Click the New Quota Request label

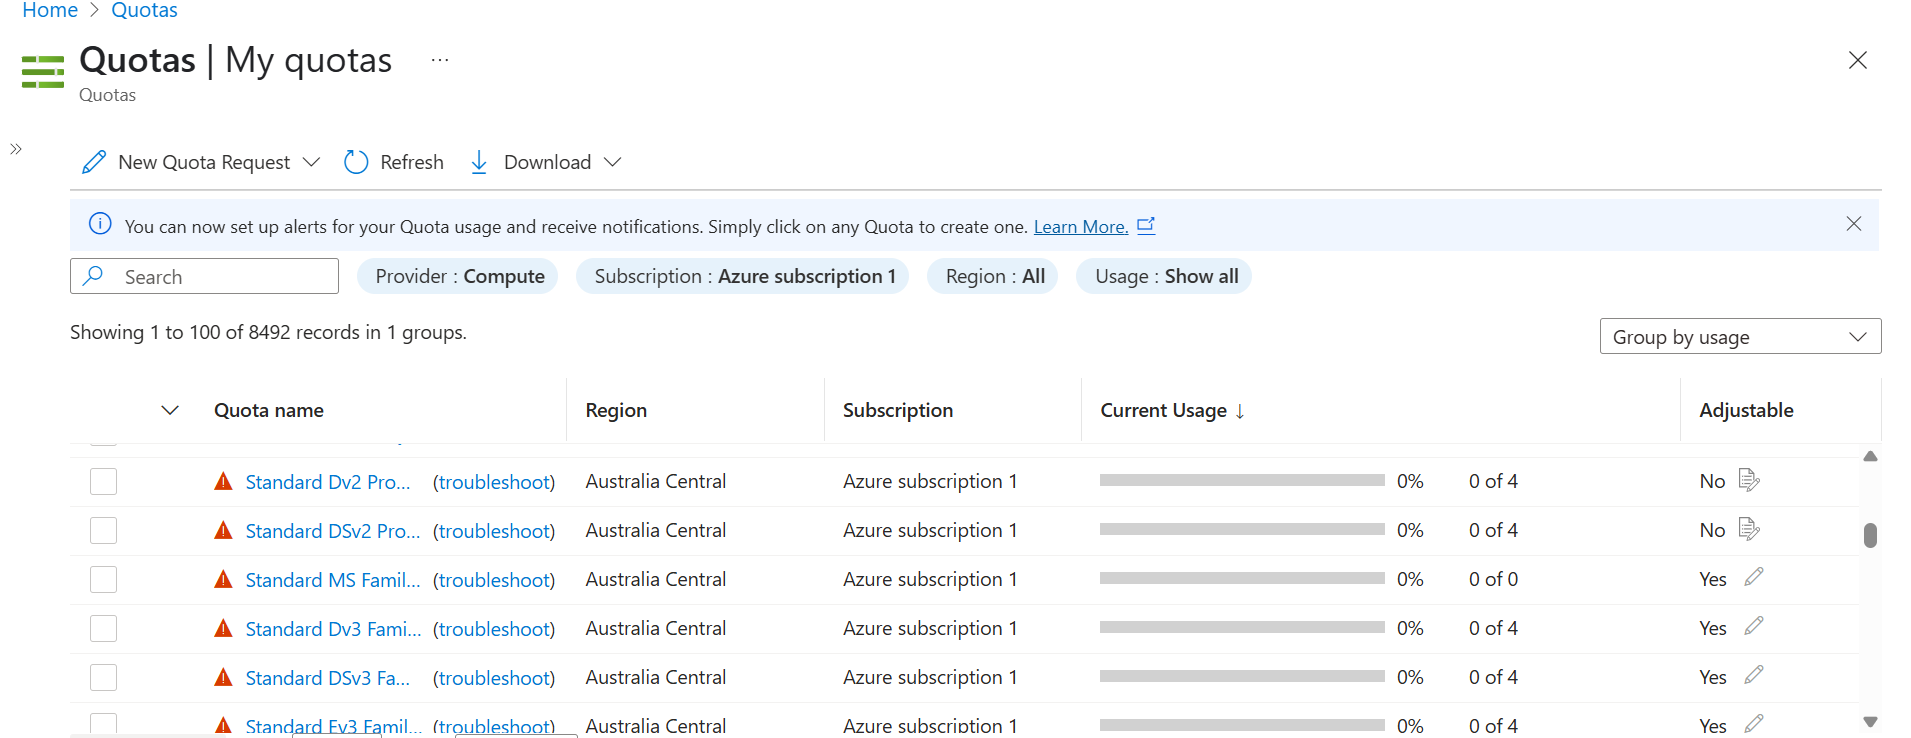click(204, 162)
